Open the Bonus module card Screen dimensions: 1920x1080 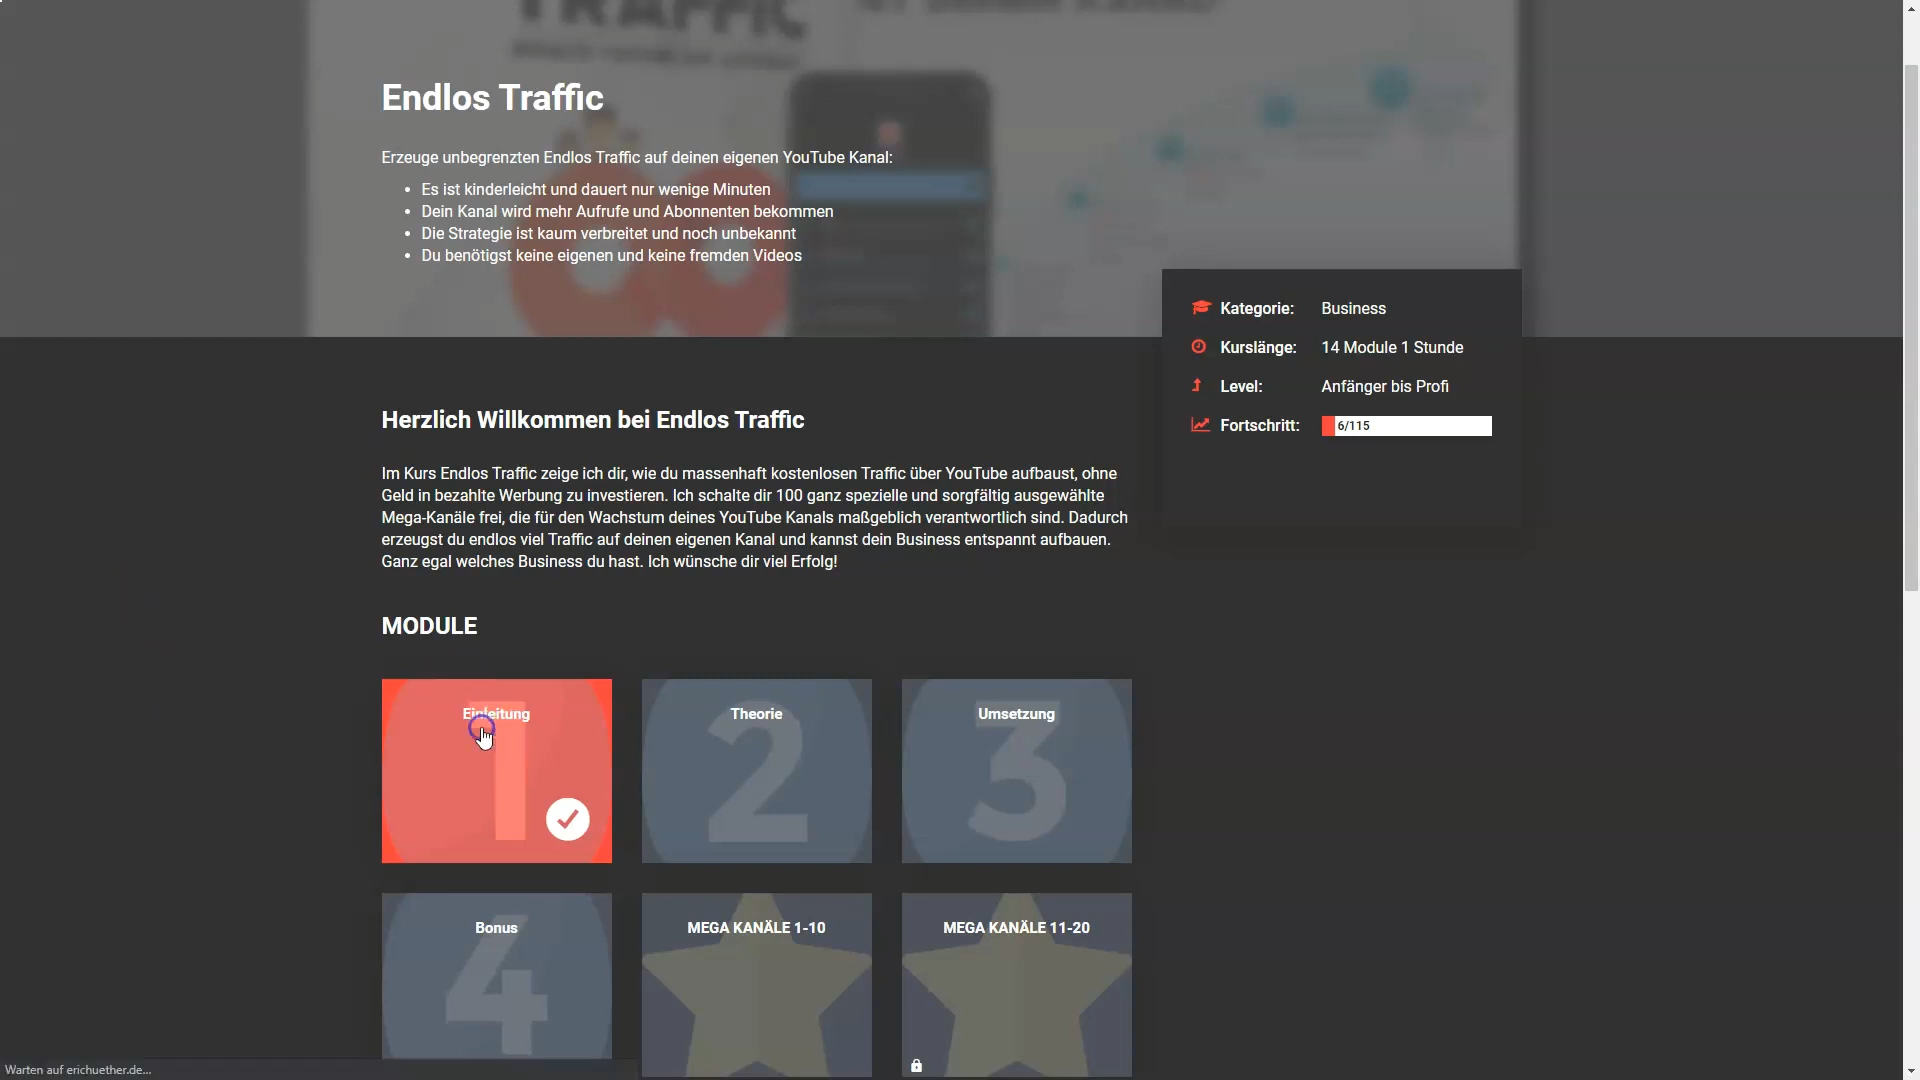(x=496, y=976)
